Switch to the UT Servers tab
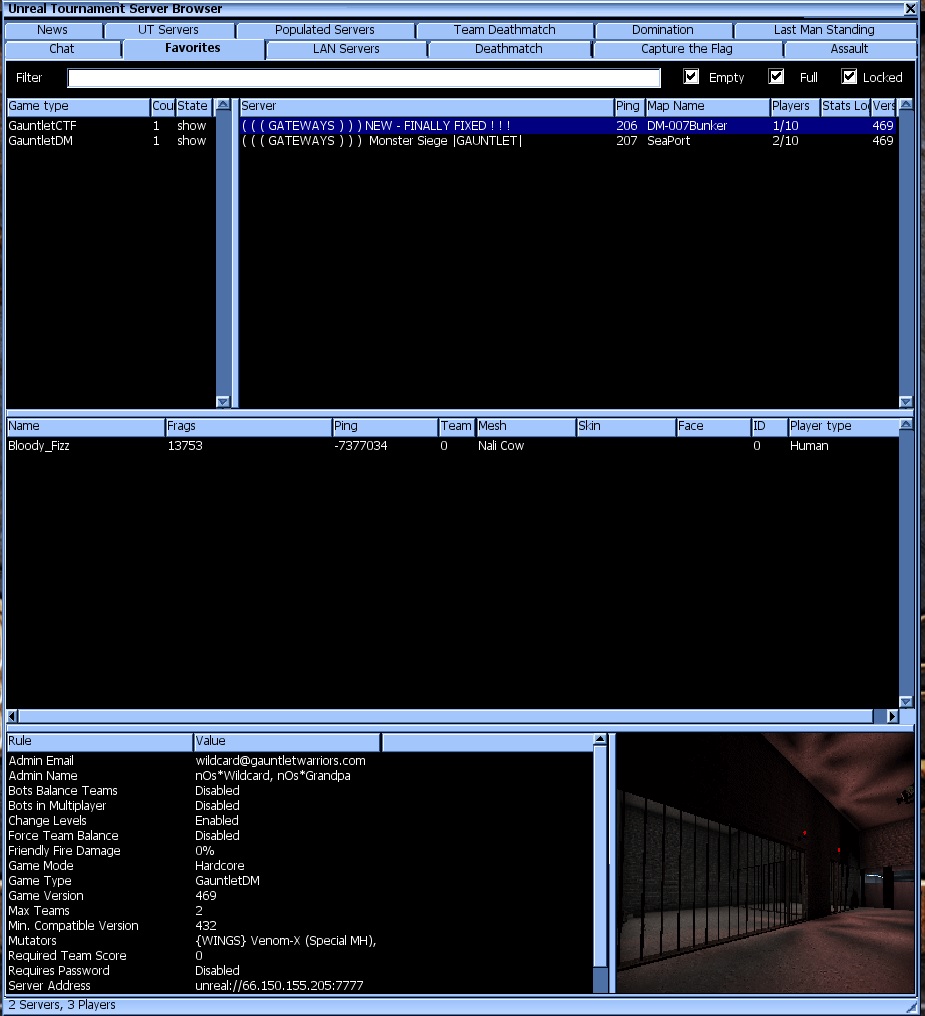The width and height of the screenshot is (925, 1016). (x=168, y=30)
